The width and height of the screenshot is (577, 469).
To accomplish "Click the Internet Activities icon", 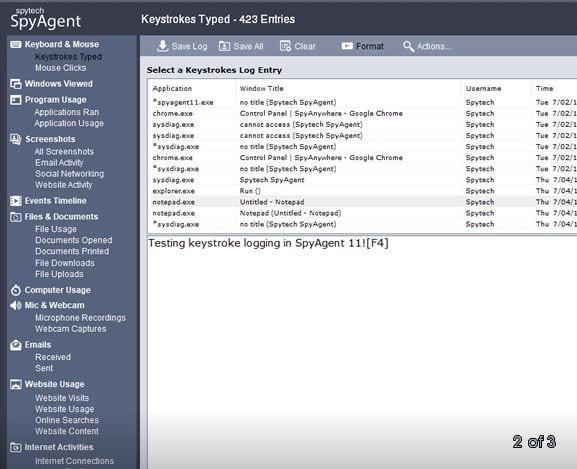I will tap(16, 447).
